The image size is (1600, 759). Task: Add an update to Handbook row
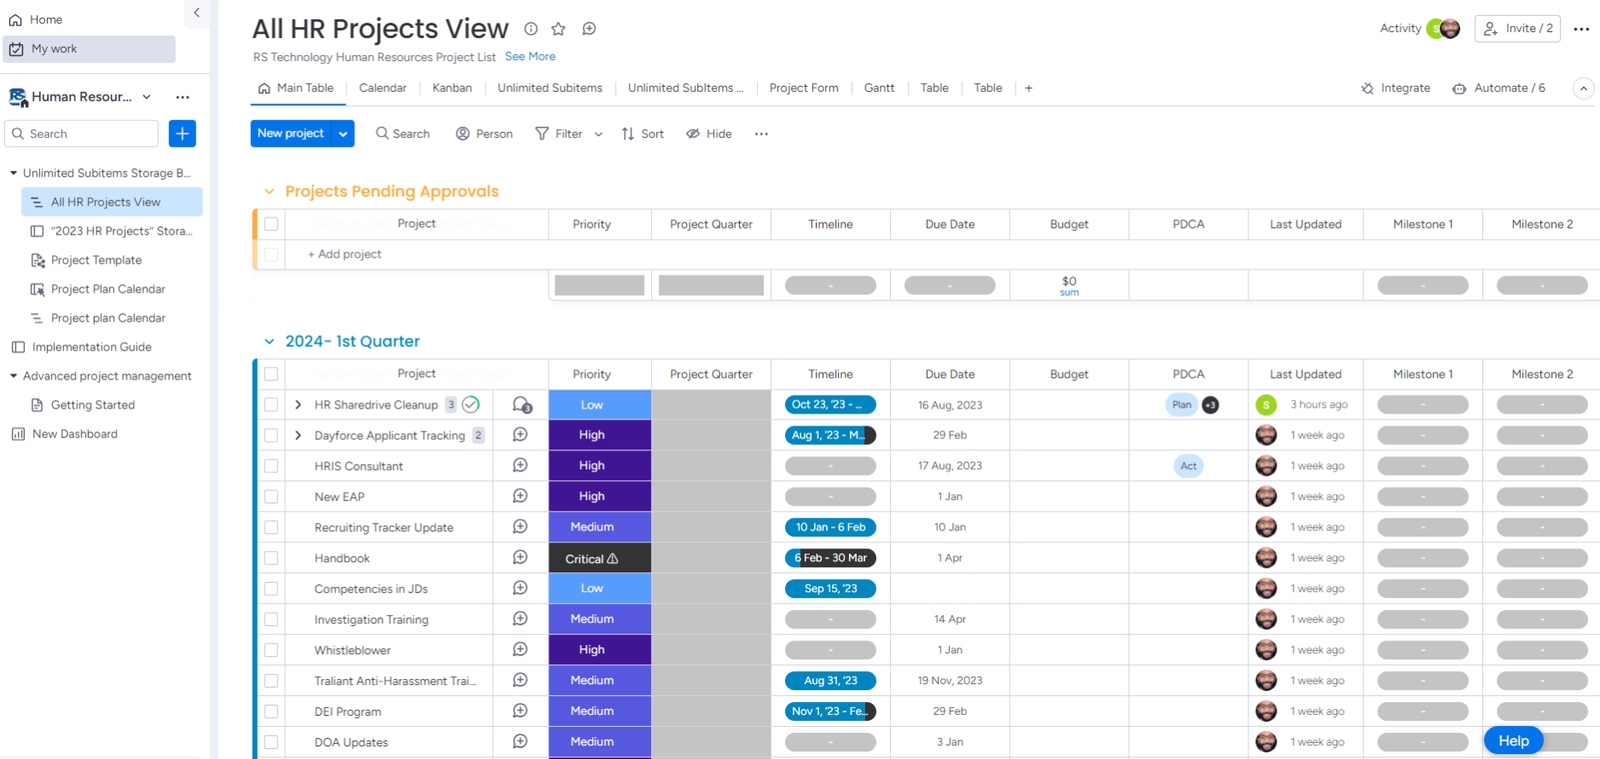pos(520,558)
